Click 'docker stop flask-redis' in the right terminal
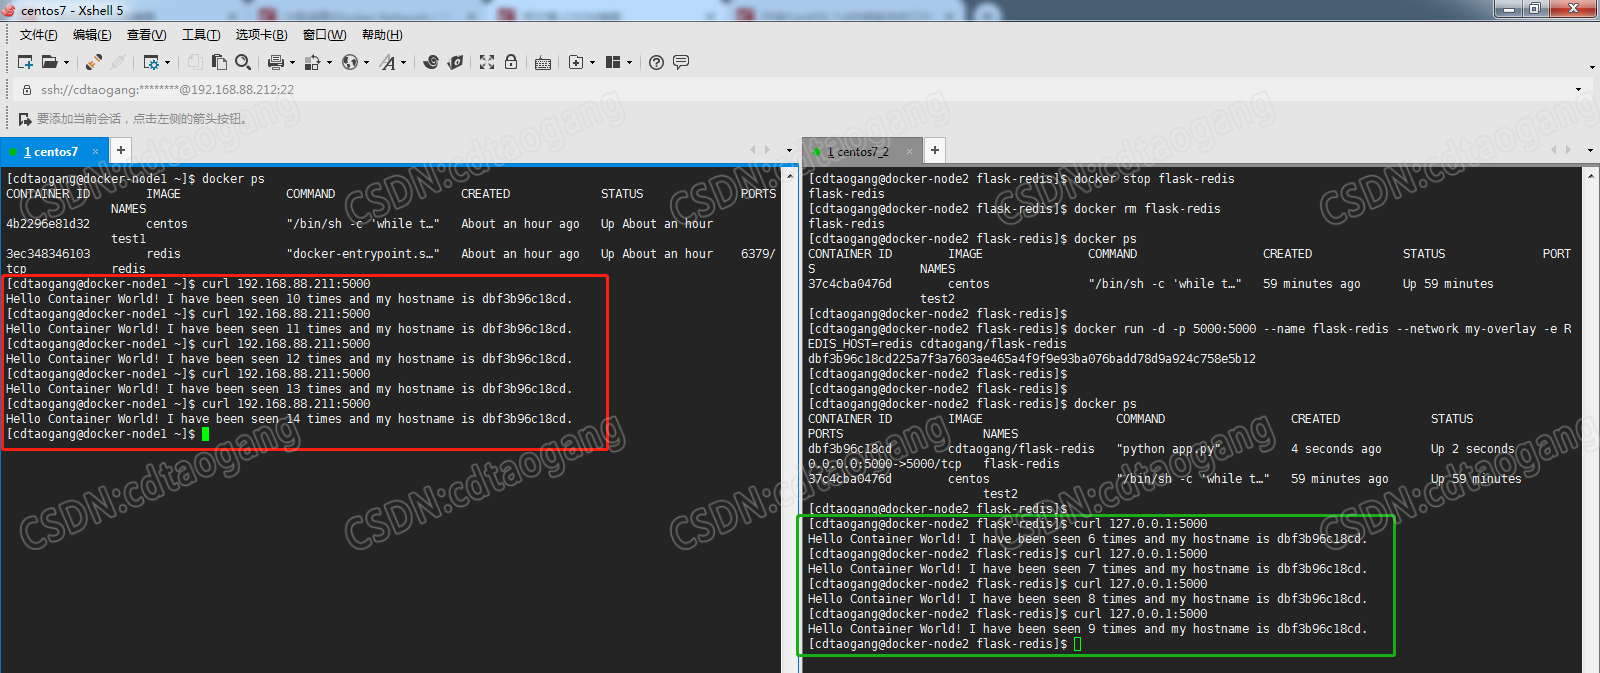The height and width of the screenshot is (673, 1600). point(1154,179)
